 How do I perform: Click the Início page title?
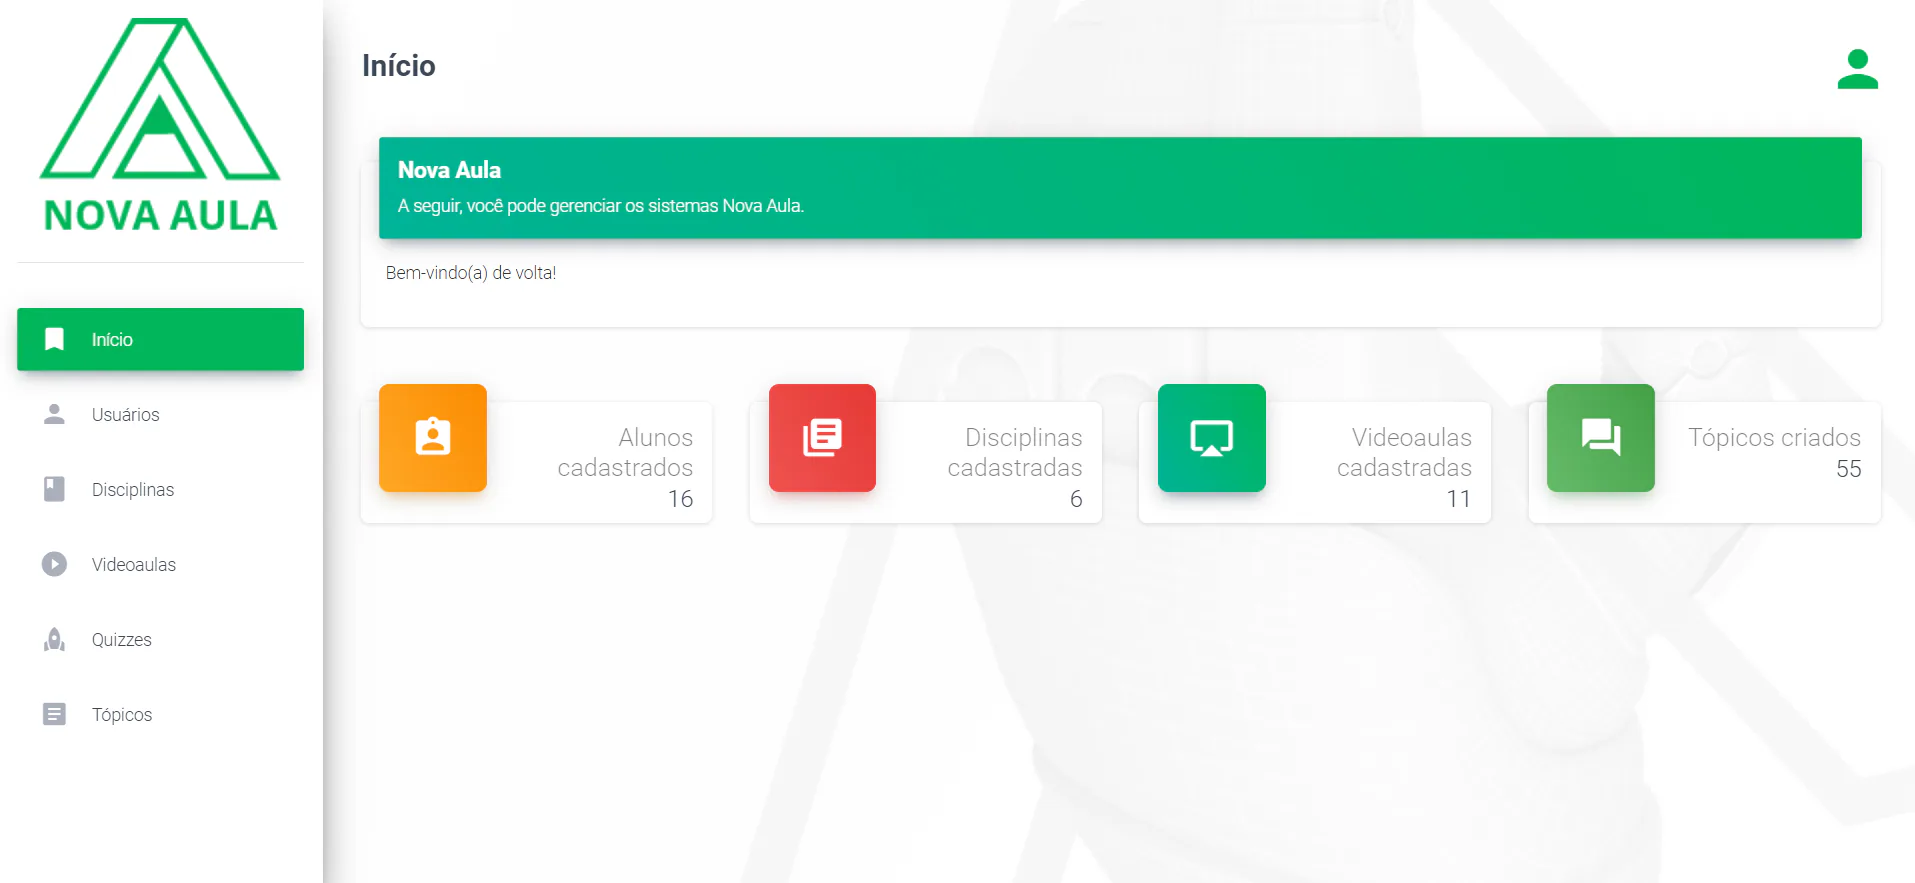399,66
